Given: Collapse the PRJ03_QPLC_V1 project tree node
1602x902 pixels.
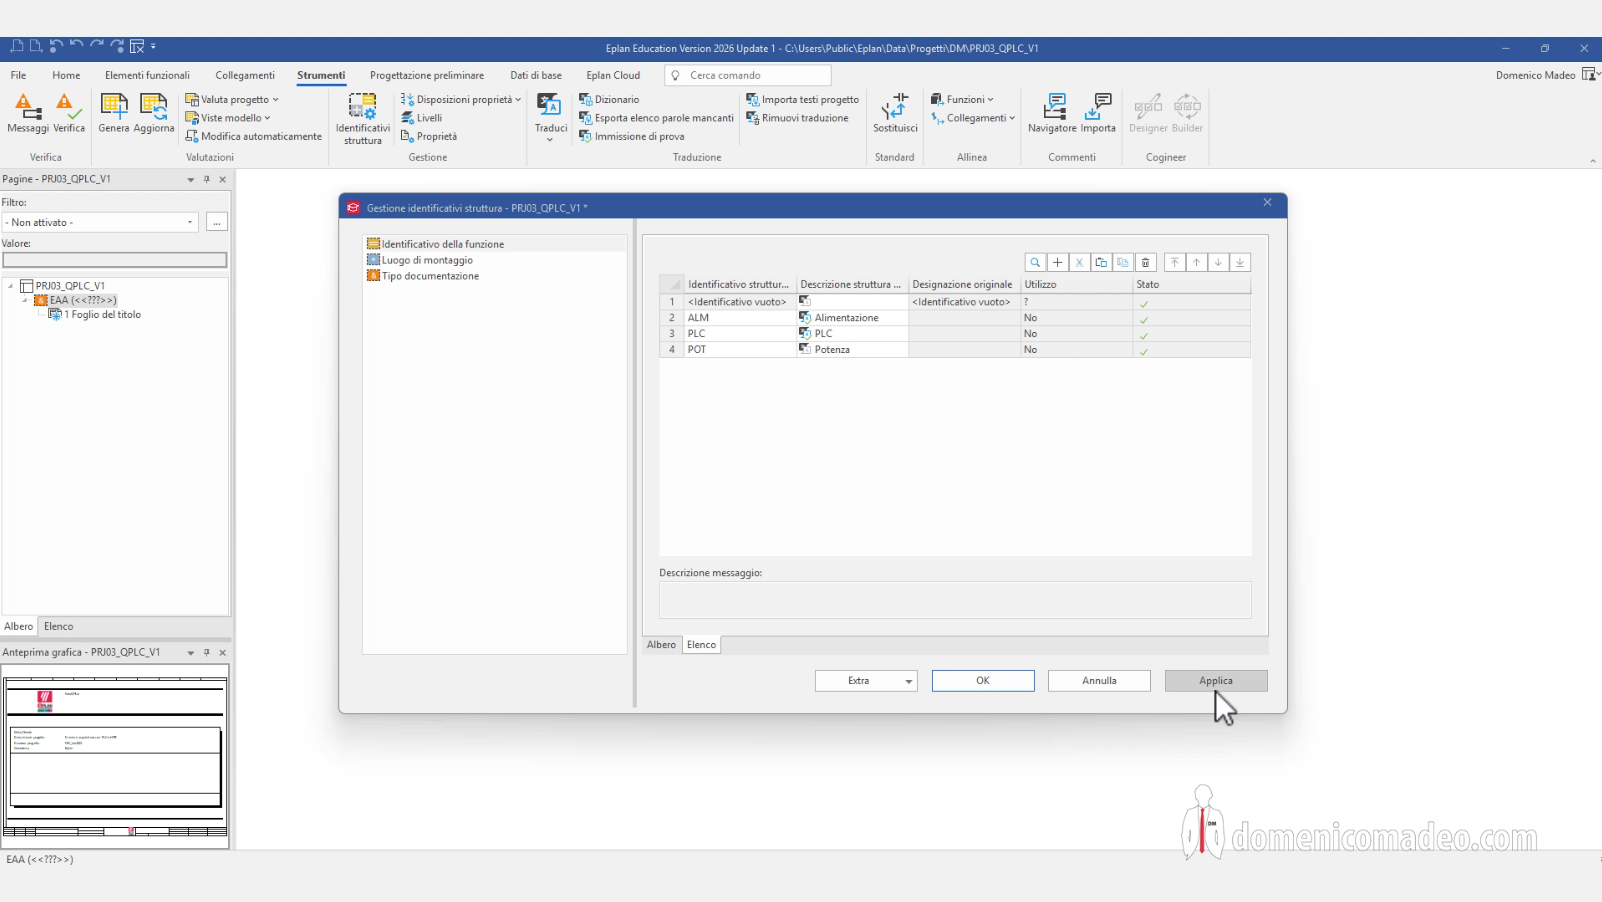Looking at the screenshot, I should [11, 286].
